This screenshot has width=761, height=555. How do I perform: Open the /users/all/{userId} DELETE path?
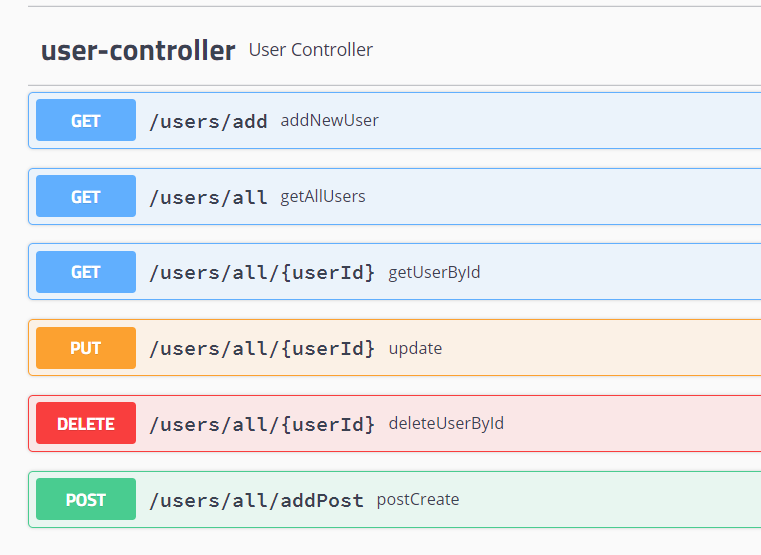point(262,424)
